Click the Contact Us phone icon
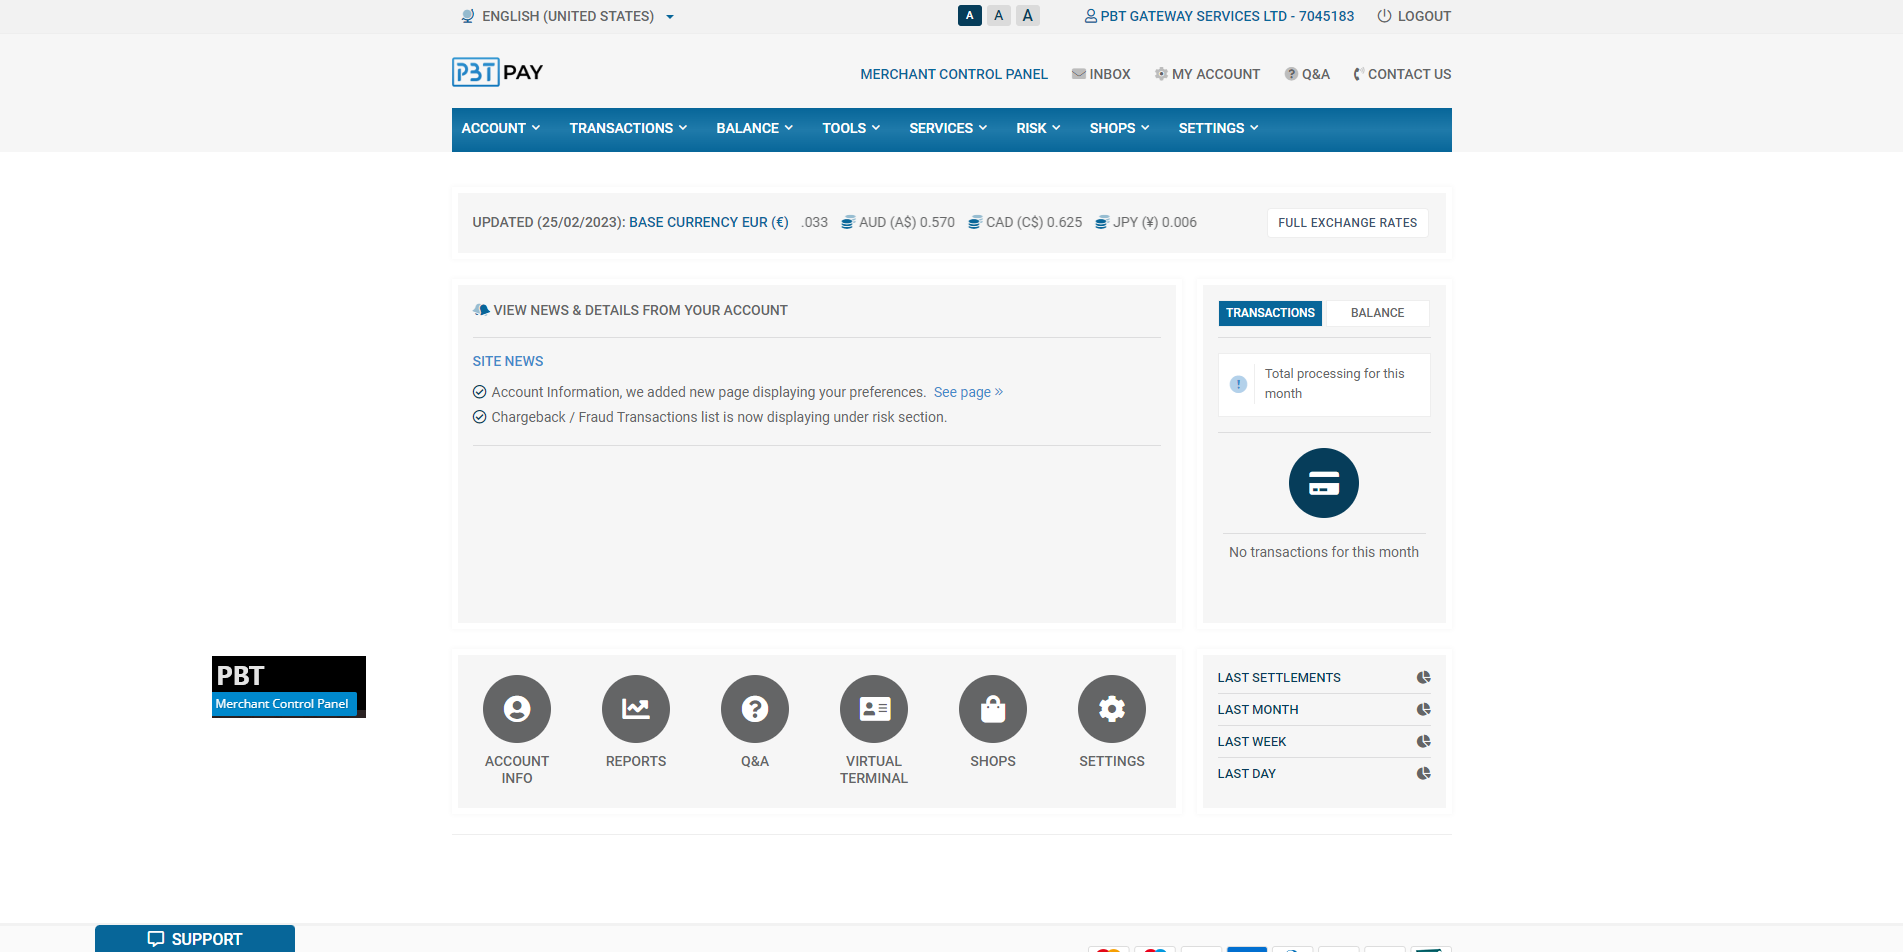This screenshot has height=952, width=1903. 1357,73
